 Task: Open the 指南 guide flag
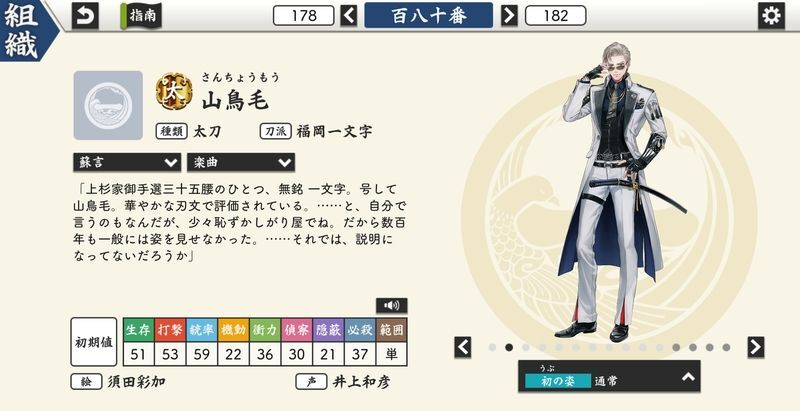click(141, 16)
